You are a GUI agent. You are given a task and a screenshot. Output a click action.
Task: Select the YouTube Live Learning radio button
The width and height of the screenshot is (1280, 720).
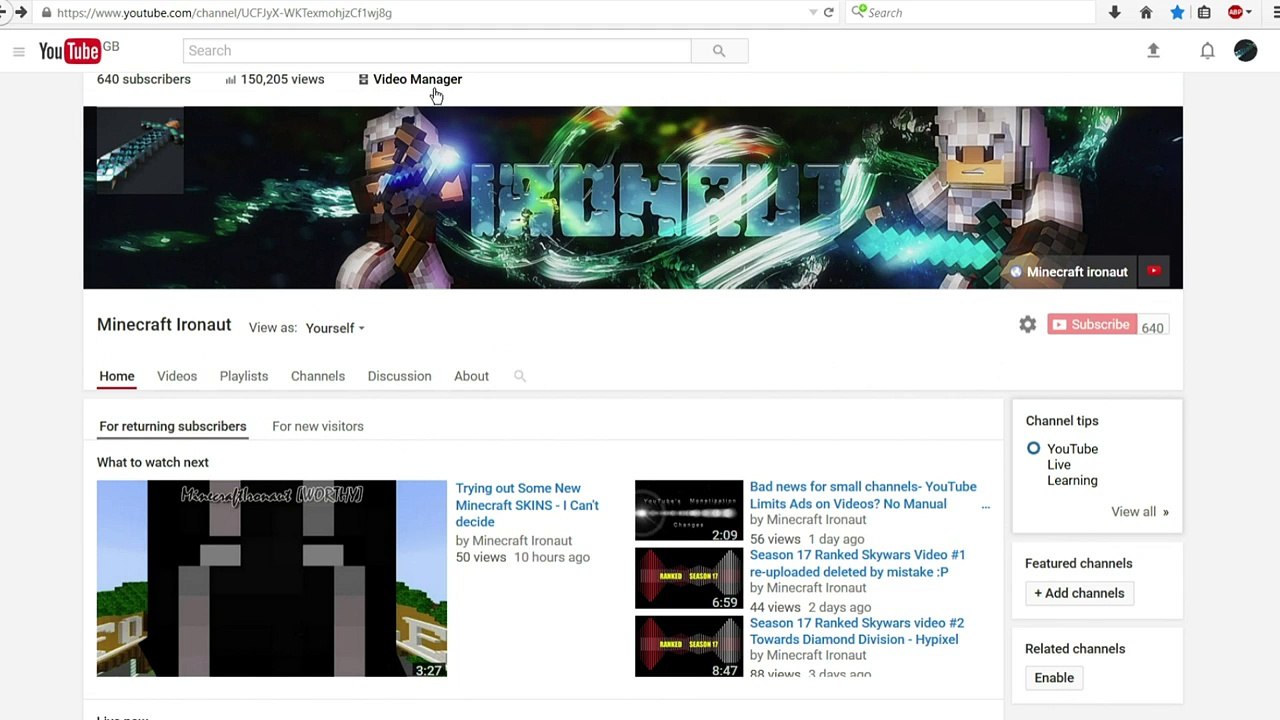click(1033, 449)
